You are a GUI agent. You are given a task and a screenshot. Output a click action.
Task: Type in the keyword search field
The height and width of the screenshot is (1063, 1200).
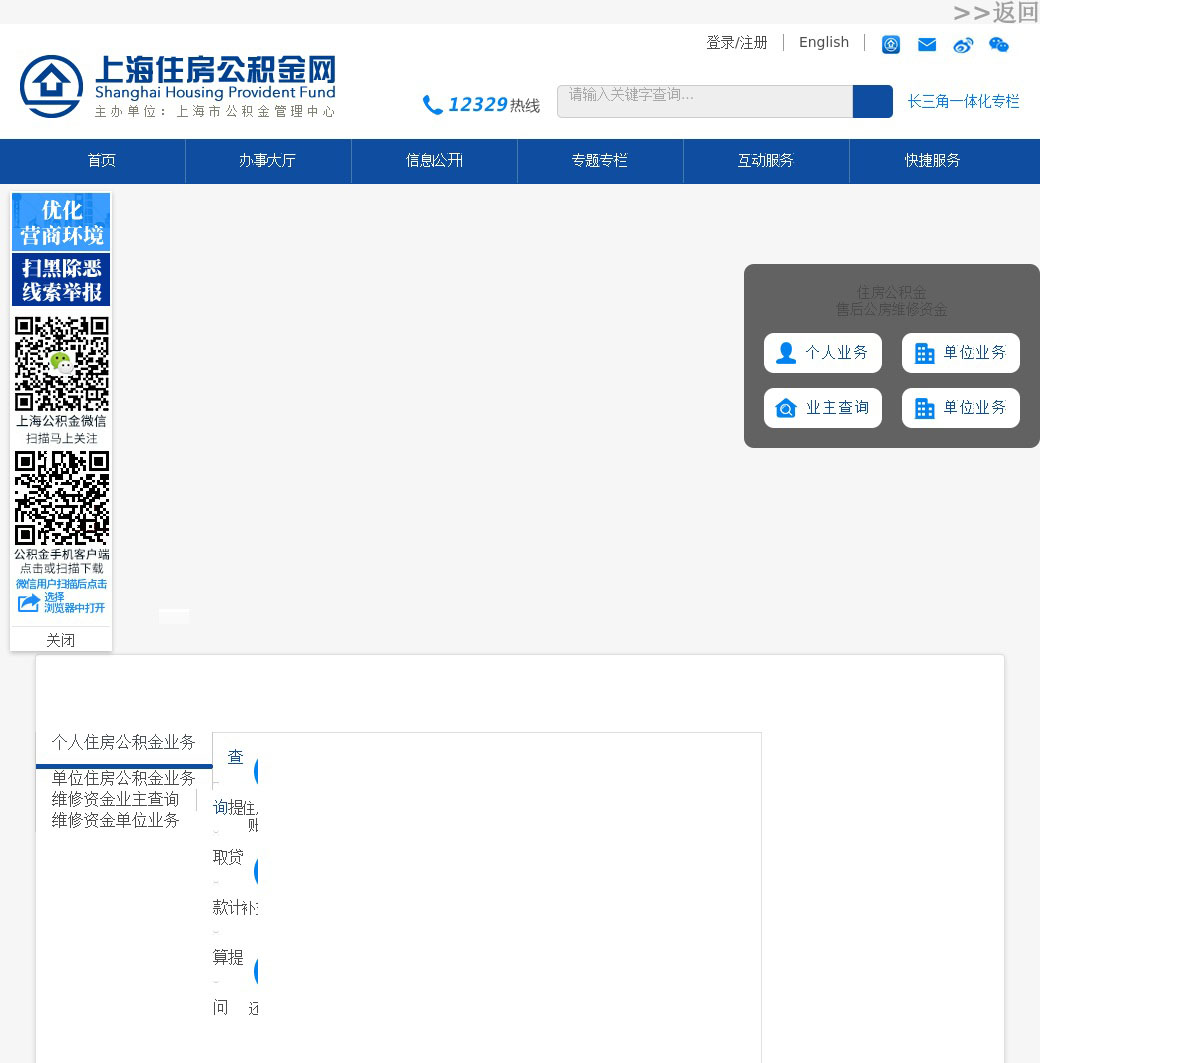click(704, 102)
